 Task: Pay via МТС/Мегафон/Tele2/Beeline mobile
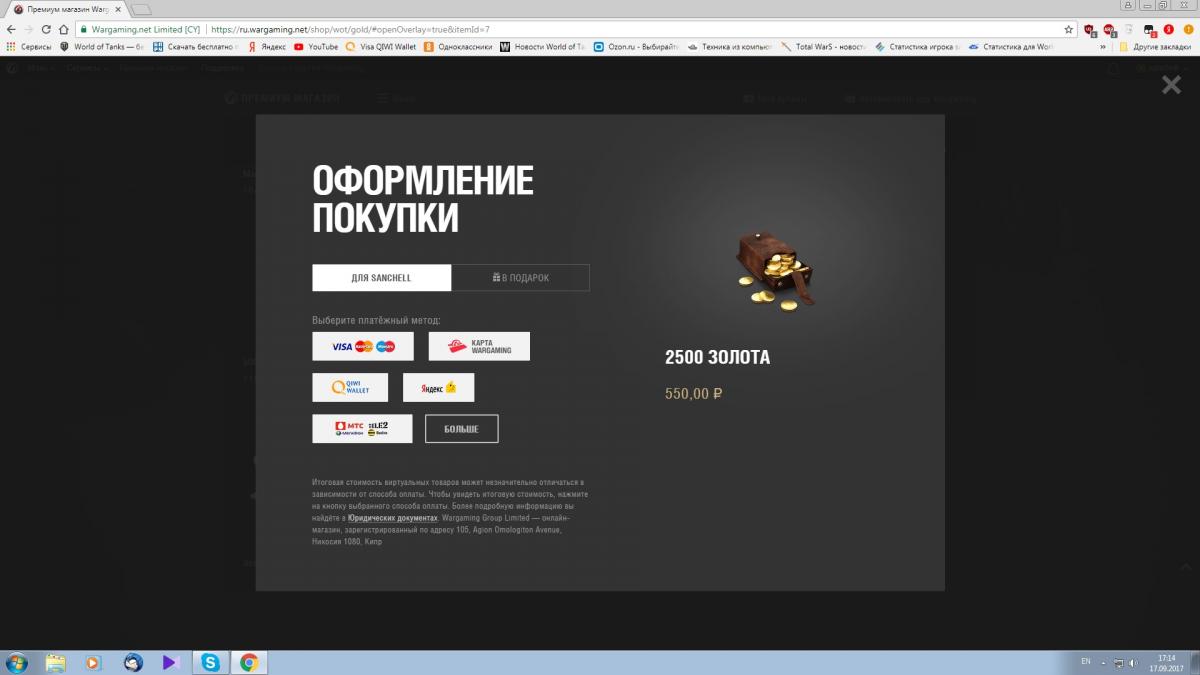pos(362,428)
